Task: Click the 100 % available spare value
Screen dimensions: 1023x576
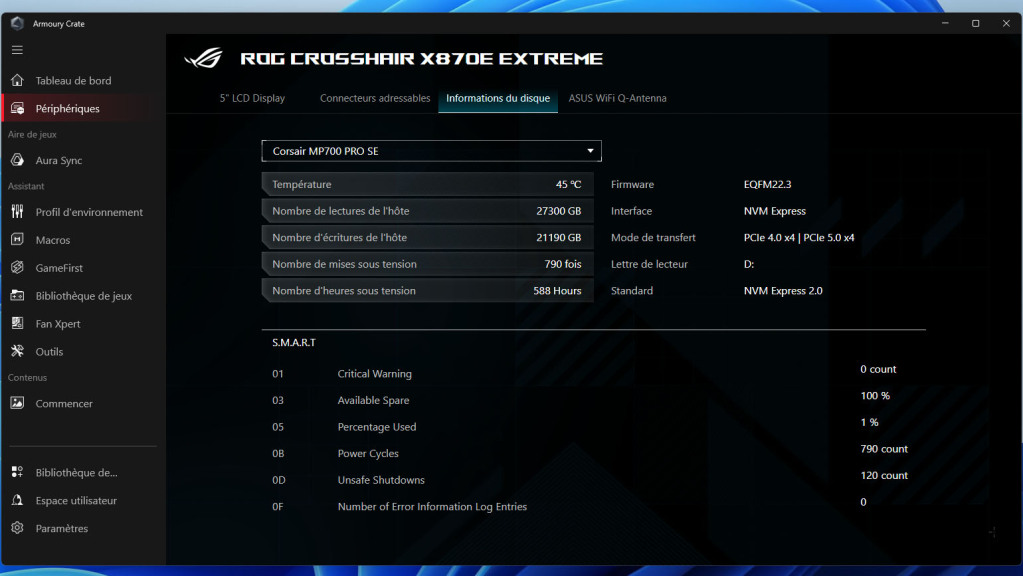Action: [x=875, y=395]
